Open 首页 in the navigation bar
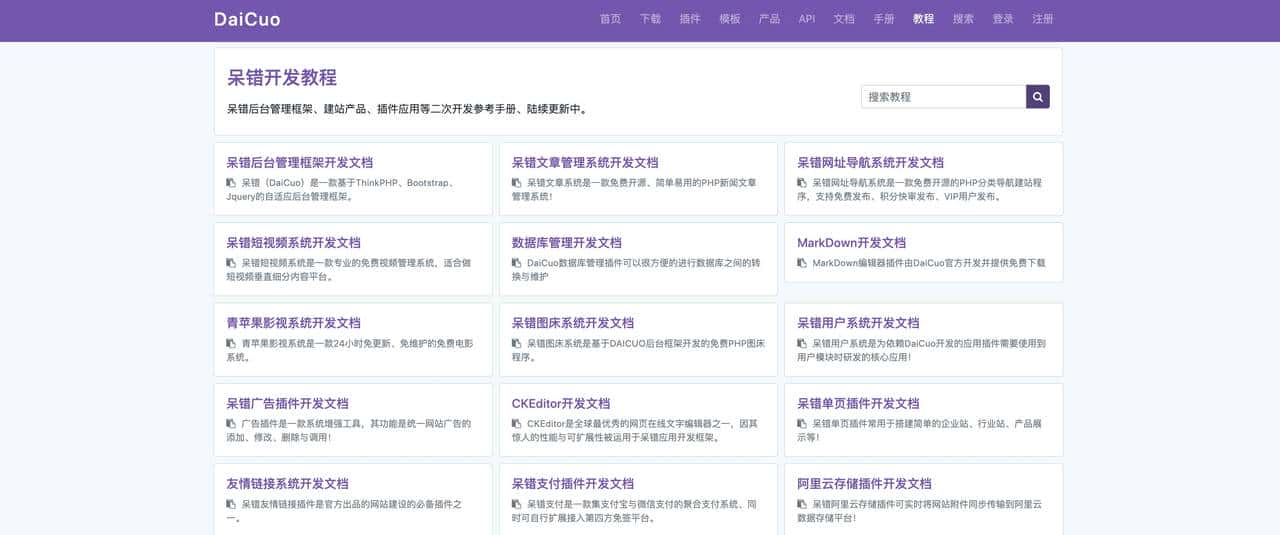This screenshot has height=535, width=1280. pos(610,19)
